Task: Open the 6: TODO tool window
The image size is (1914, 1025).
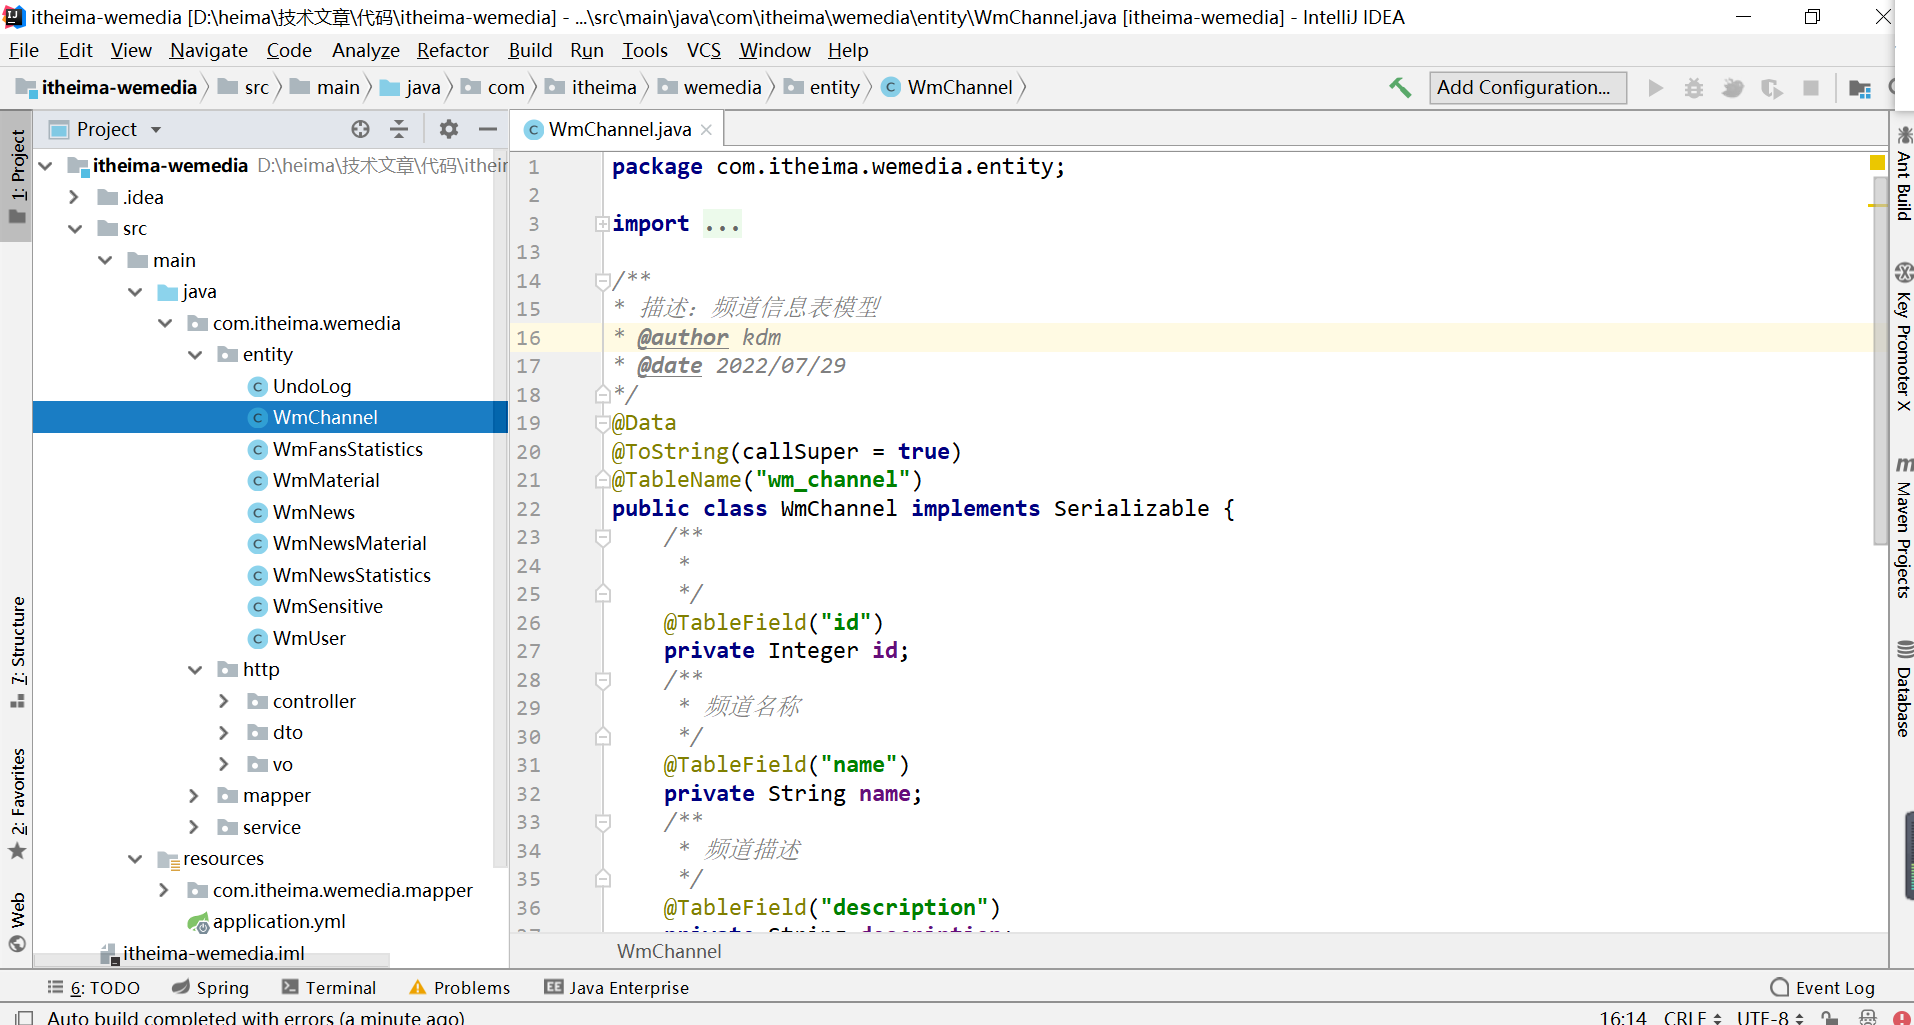Action: click(94, 988)
